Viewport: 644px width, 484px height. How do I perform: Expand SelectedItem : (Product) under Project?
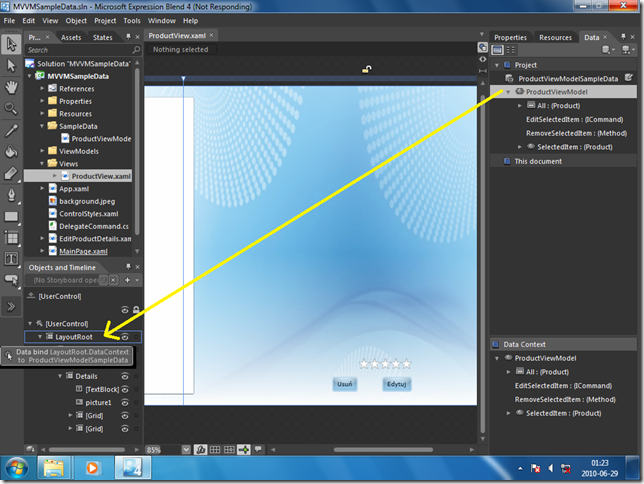(520, 147)
